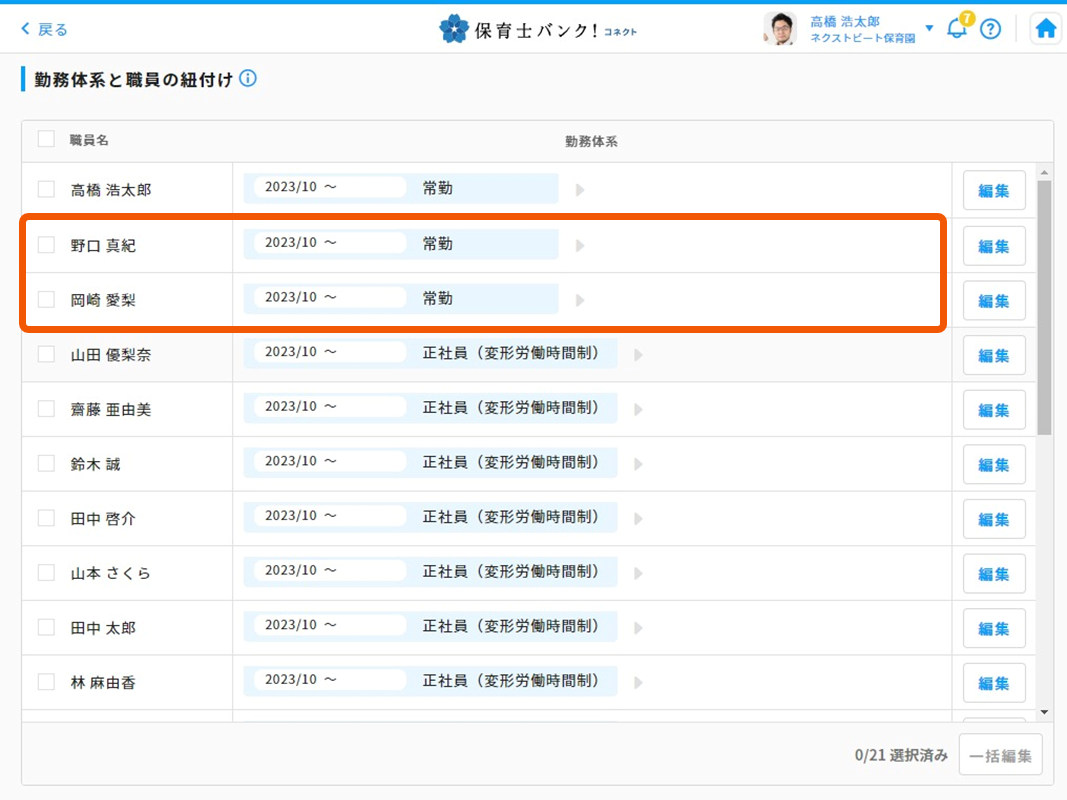This screenshot has height=800, width=1067.
Task: Click the 保育士バンク! logo
Action: point(537,29)
